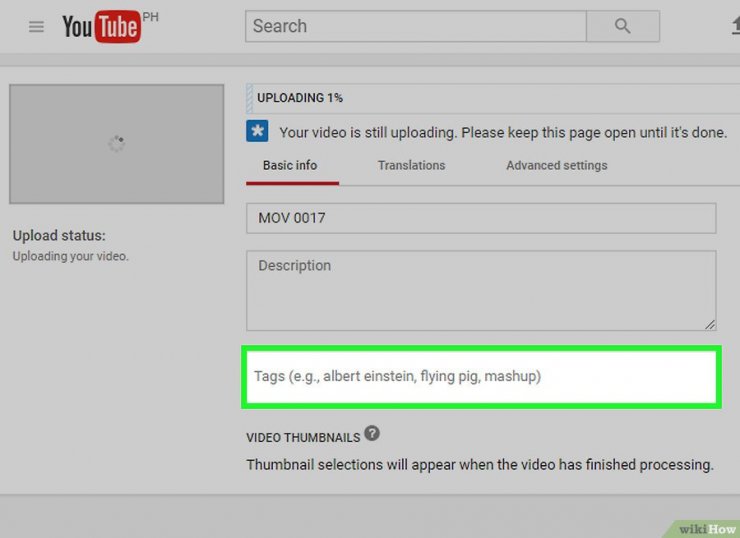Open the hamburger guide menu
The height and width of the screenshot is (538, 740).
pos(37,27)
